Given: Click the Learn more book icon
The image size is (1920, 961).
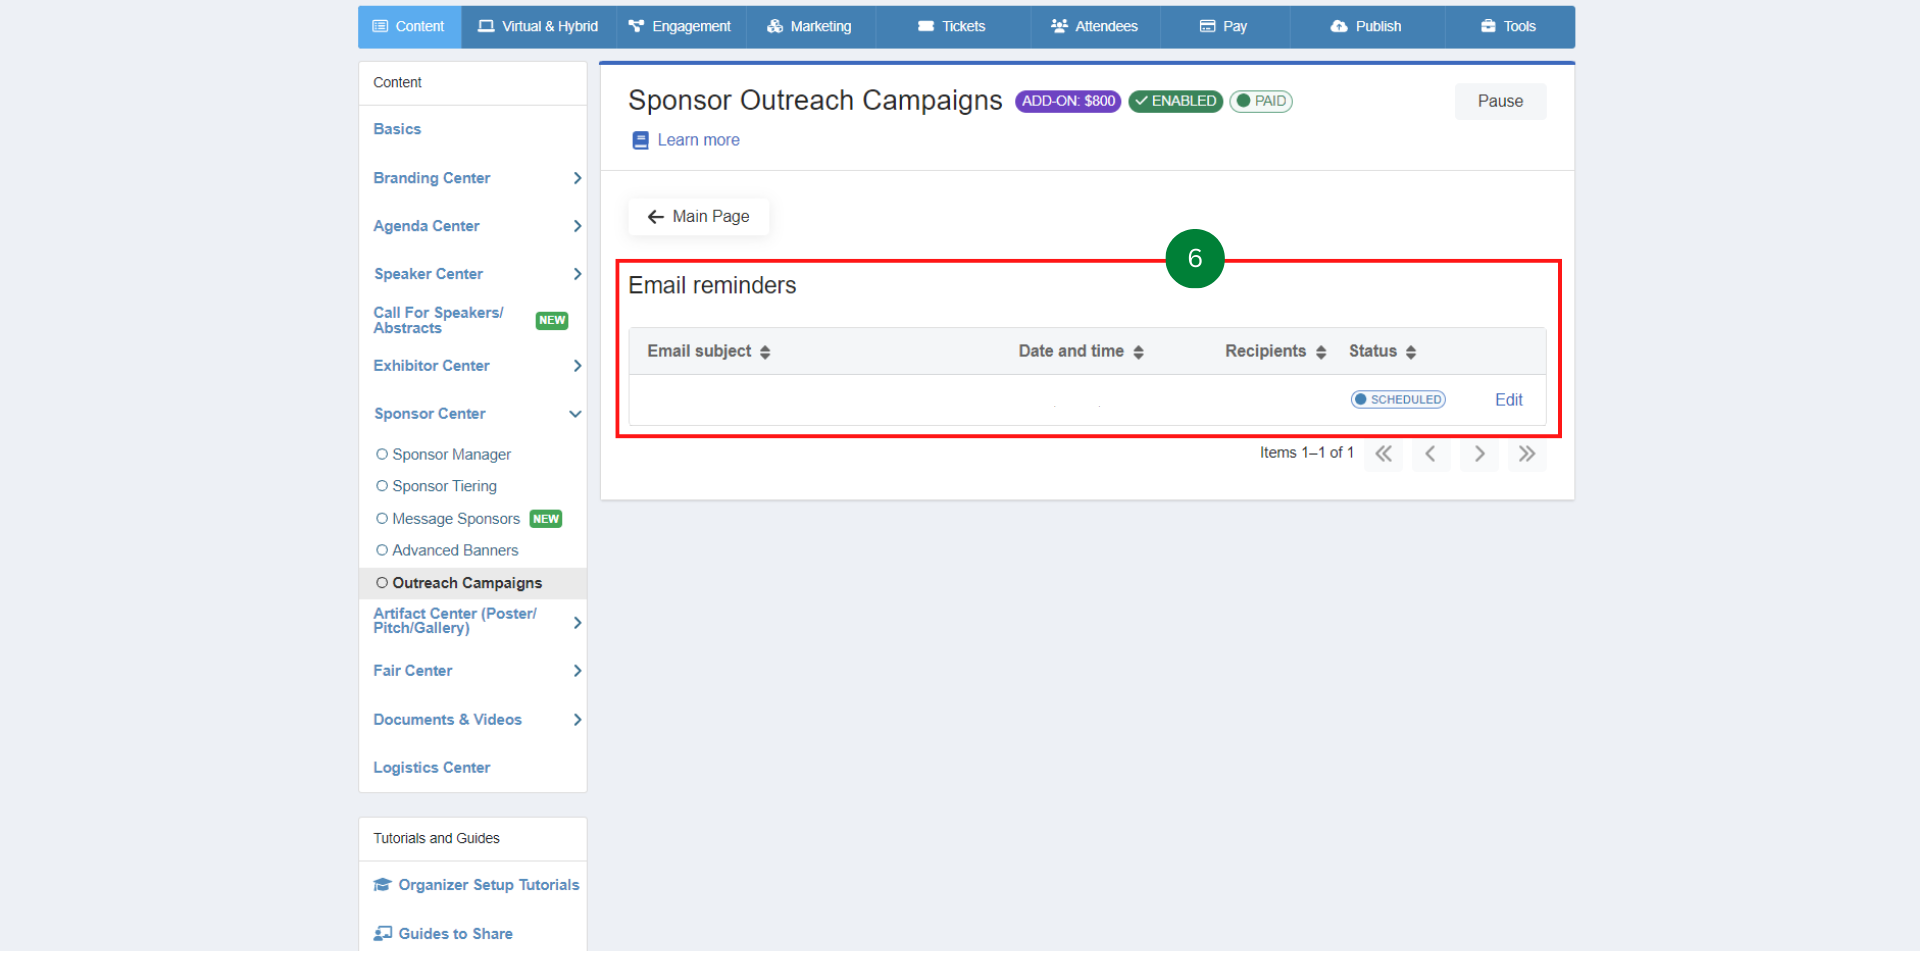Looking at the screenshot, I should 640,141.
